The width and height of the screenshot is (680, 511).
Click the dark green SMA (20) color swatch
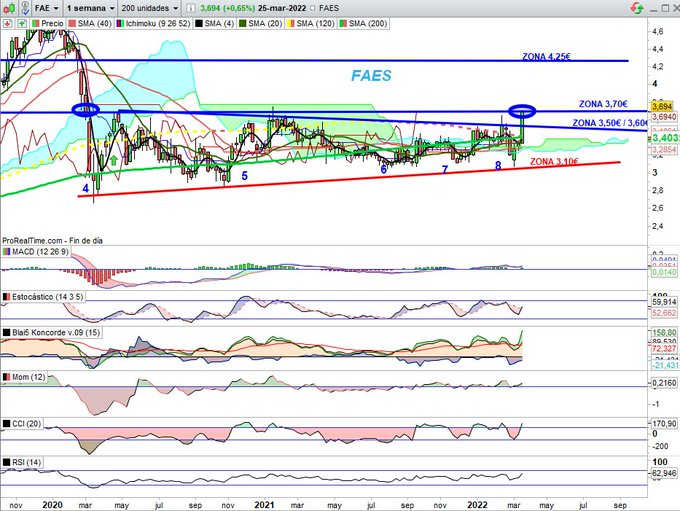point(243,23)
